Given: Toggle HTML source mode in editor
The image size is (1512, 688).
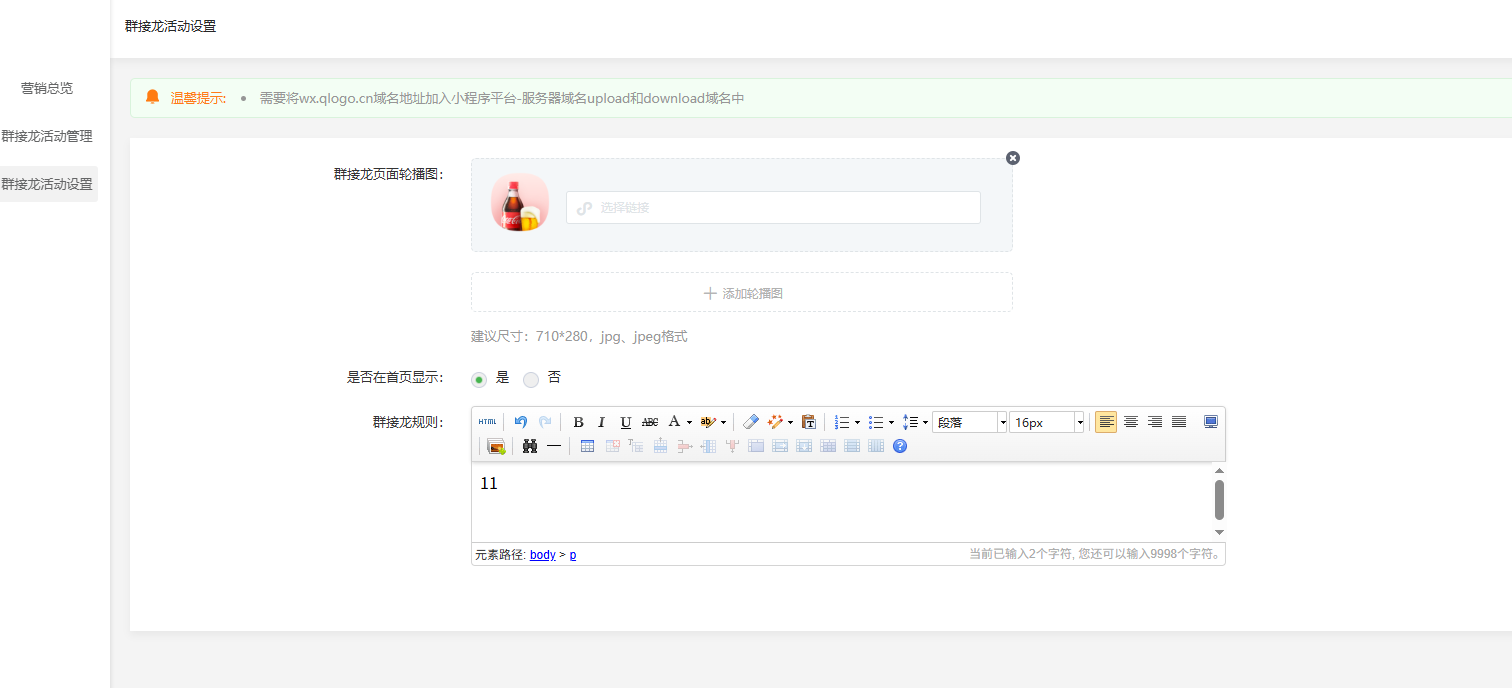Looking at the screenshot, I should pyautogui.click(x=487, y=422).
